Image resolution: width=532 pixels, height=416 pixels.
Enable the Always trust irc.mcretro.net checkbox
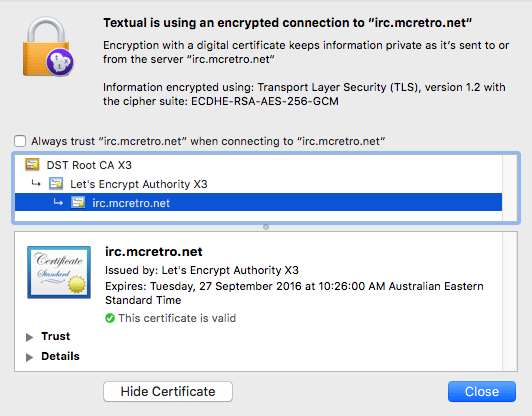click(x=20, y=141)
